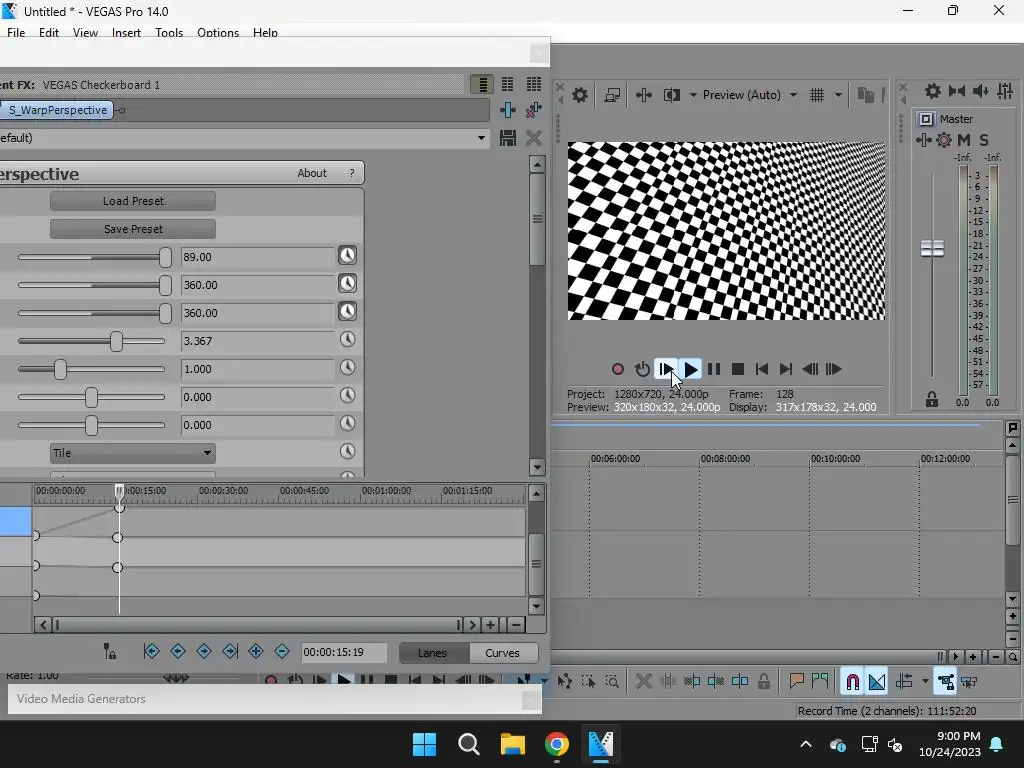The image size is (1024, 768).
Task: Expand the Auto Ripple mode dropdown arrow
Action: (x=925, y=682)
